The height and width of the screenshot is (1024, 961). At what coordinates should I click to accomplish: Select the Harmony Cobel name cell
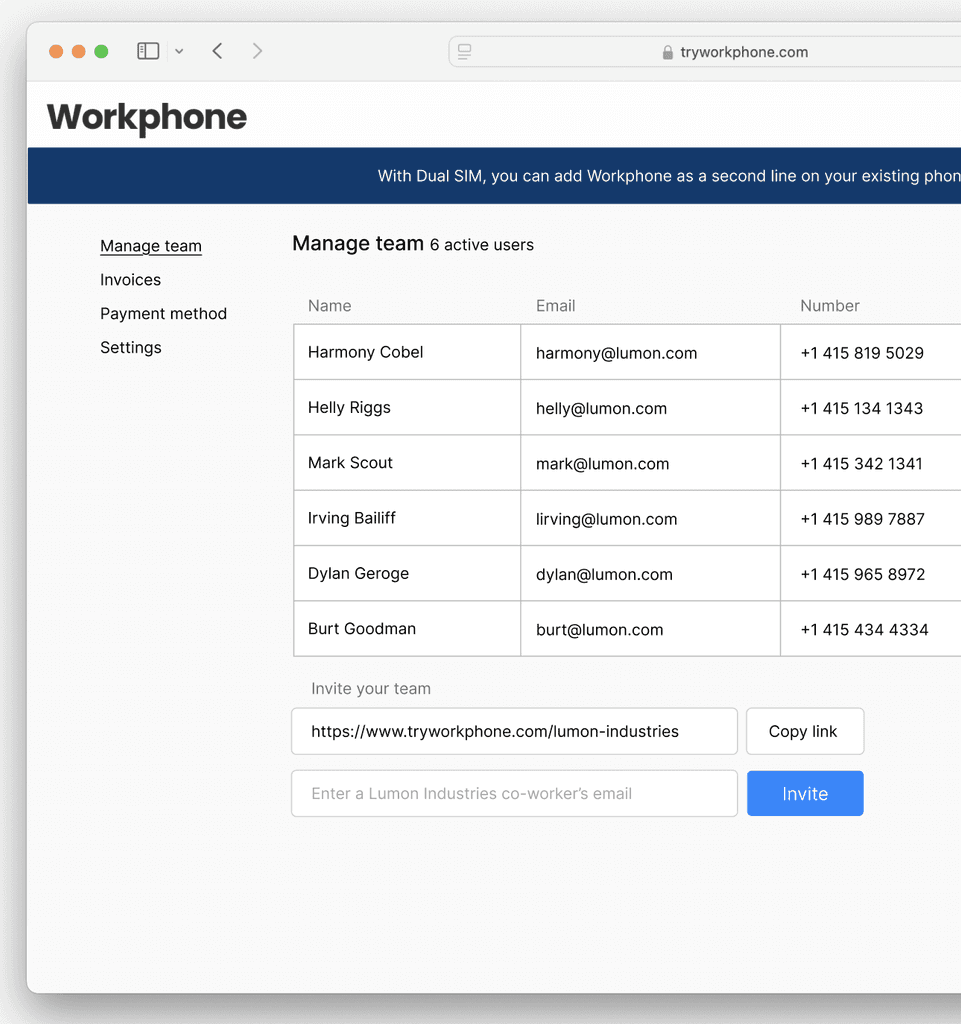[407, 352]
